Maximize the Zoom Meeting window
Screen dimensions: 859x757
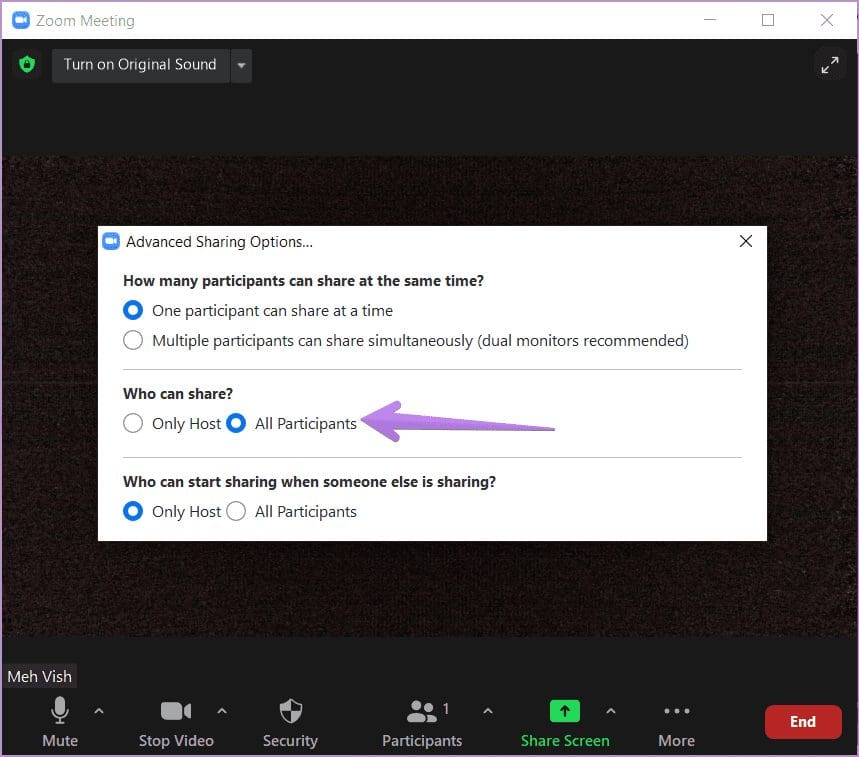click(768, 20)
